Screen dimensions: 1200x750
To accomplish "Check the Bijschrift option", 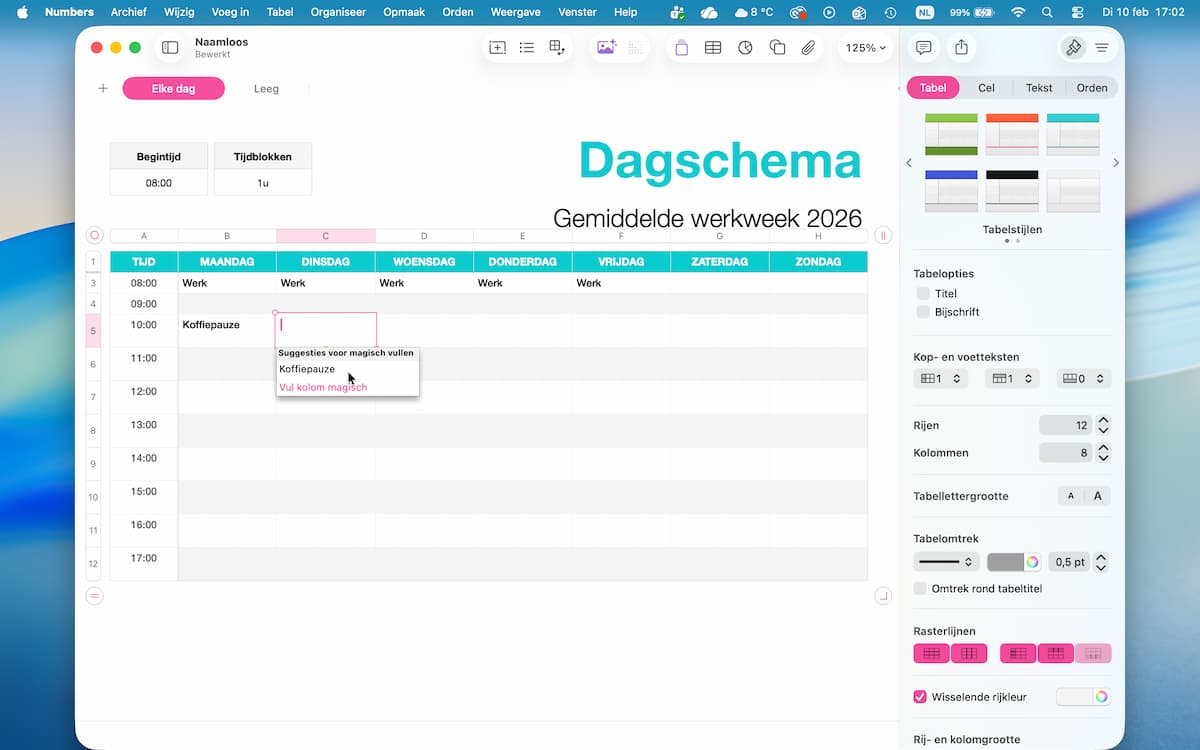I will [923, 312].
